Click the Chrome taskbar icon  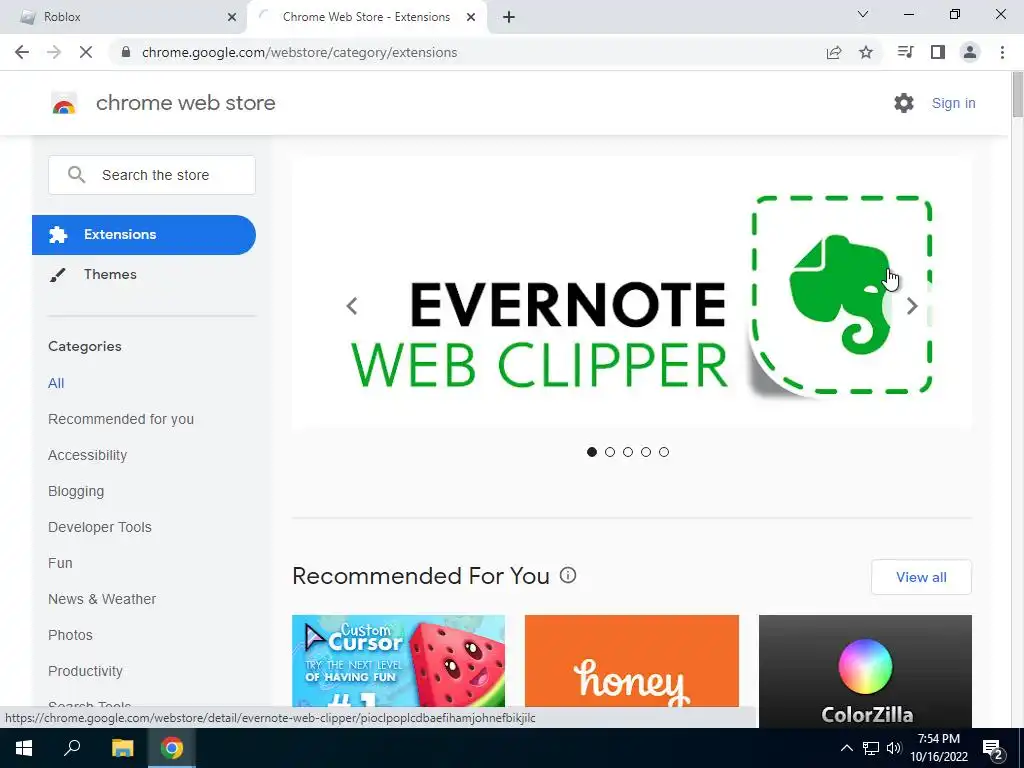pos(172,748)
